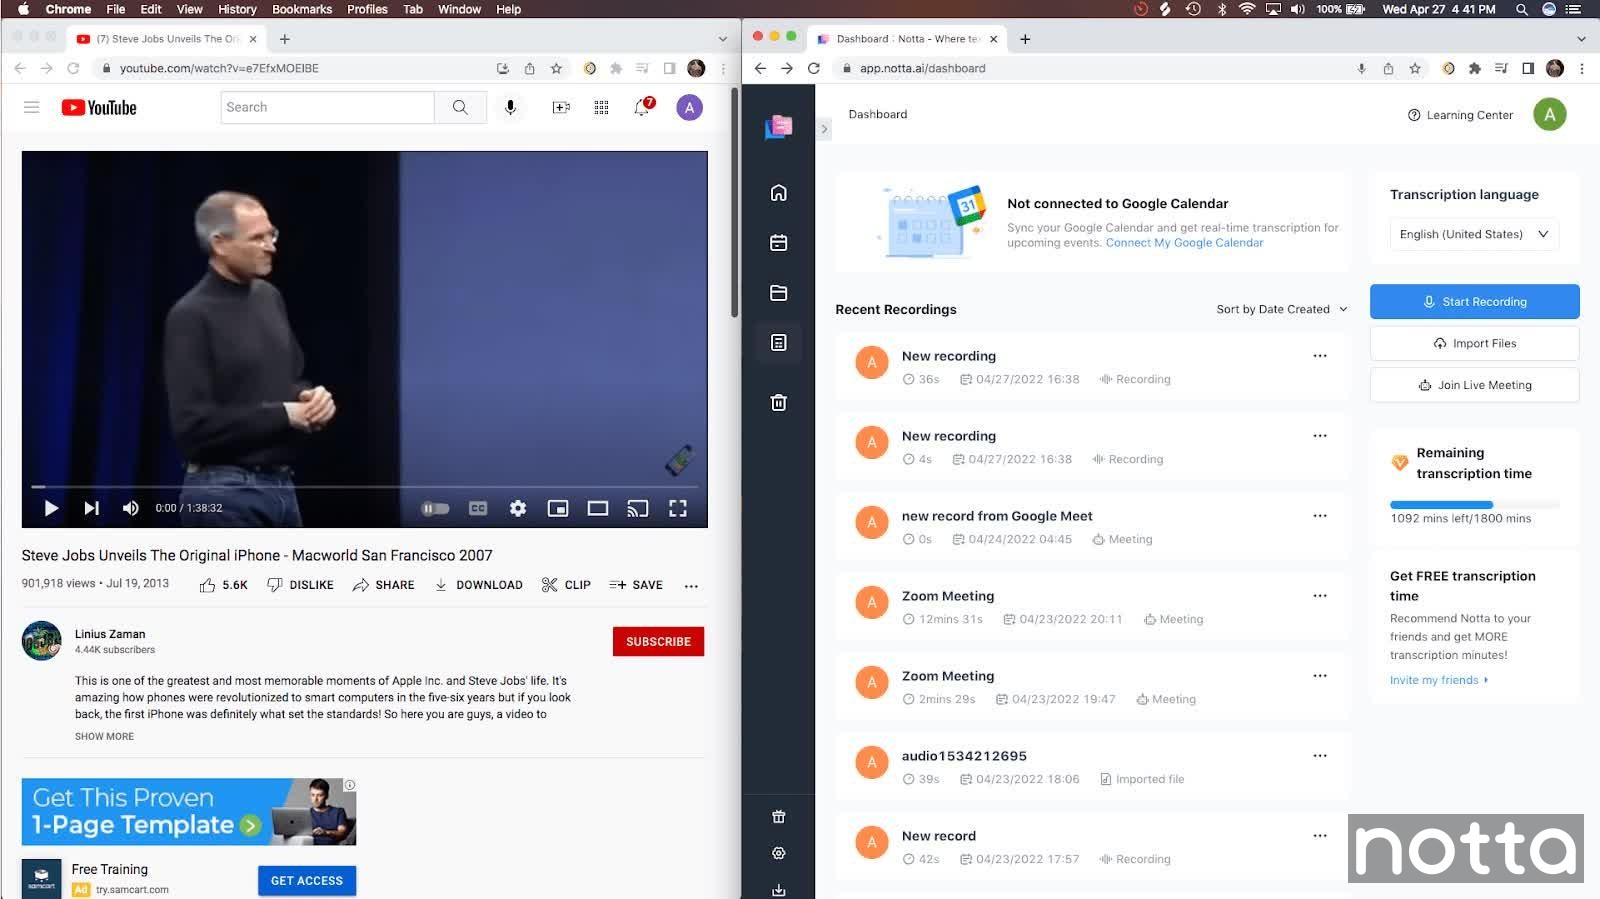Screen dimensions: 1600x899
Task: Seek on the video progress bar
Action: (x=364, y=487)
